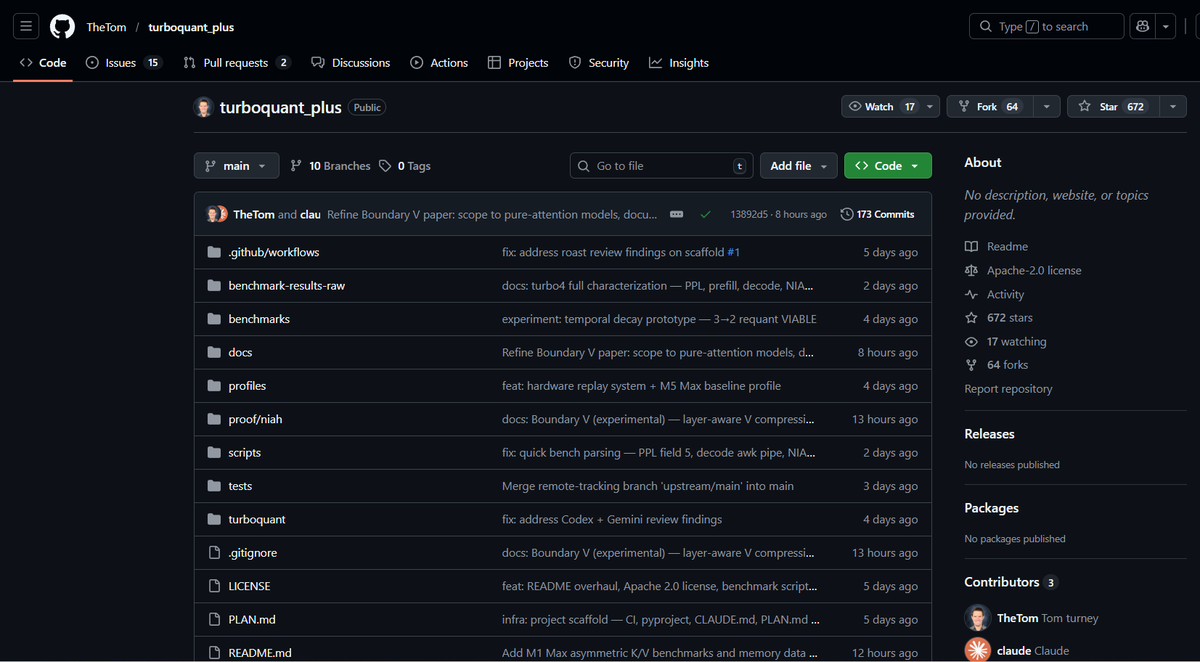Click the PLAN.md file icon
The height and width of the screenshot is (662, 1200).
coord(214,619)
